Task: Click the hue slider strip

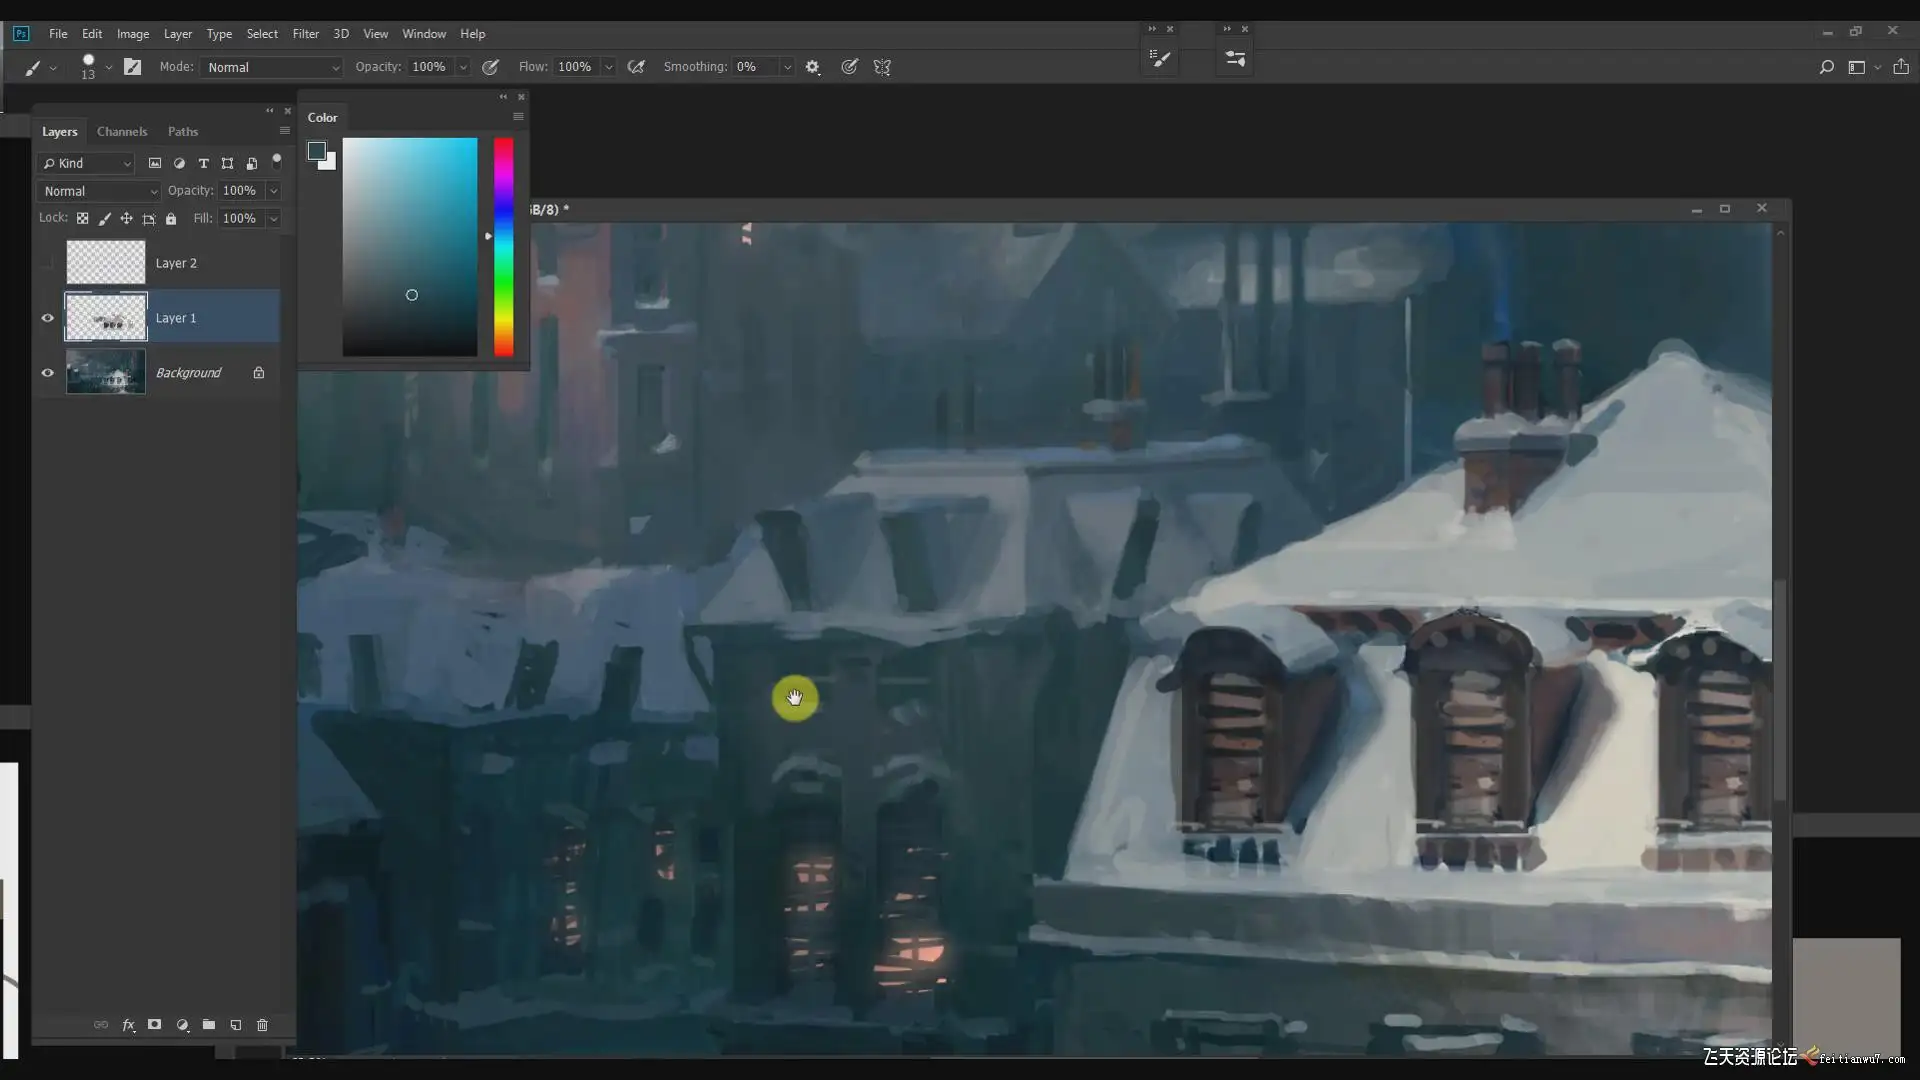Action: point(504,247)
